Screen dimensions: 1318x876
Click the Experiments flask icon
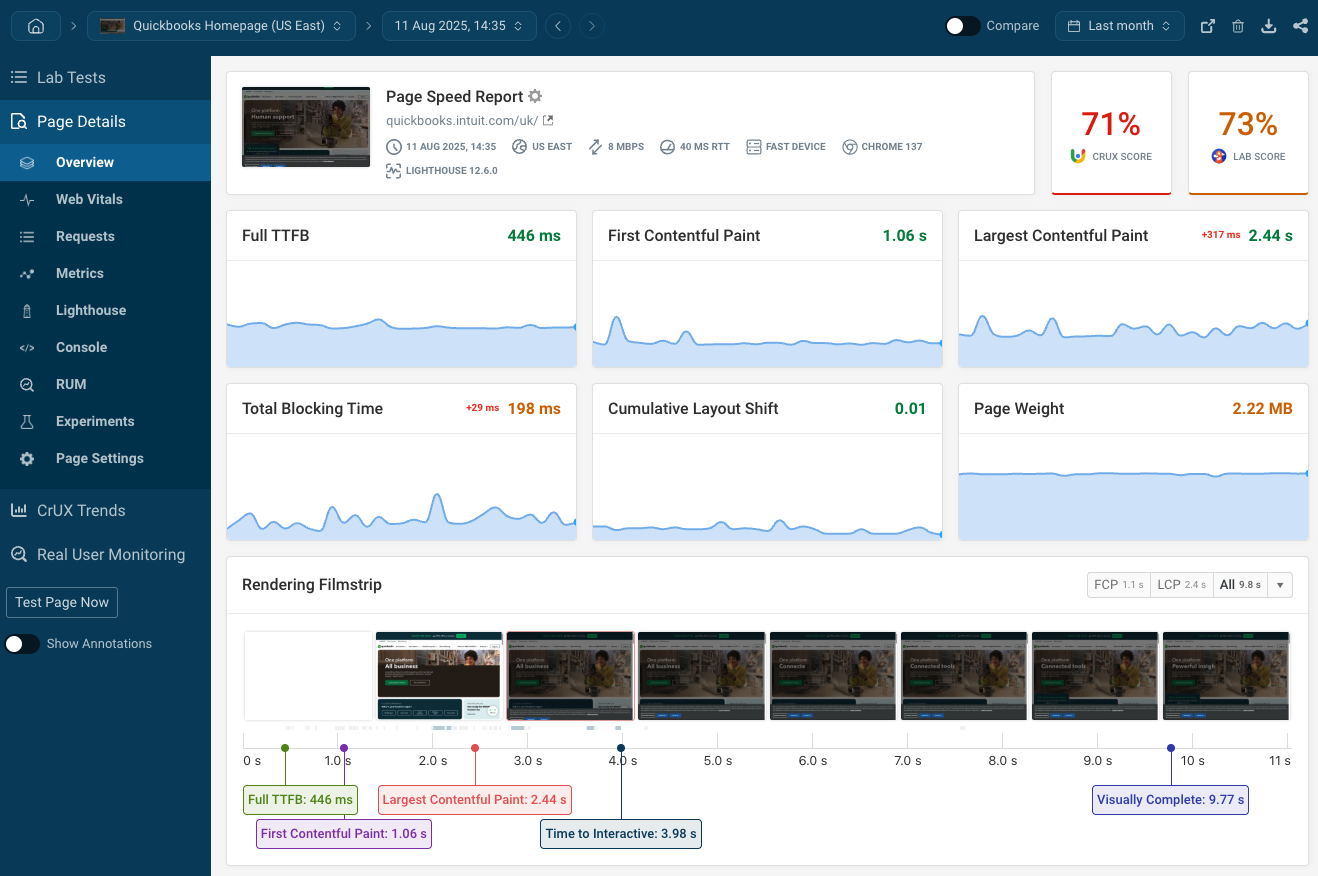pyautogui.click(x=27, y=422)
